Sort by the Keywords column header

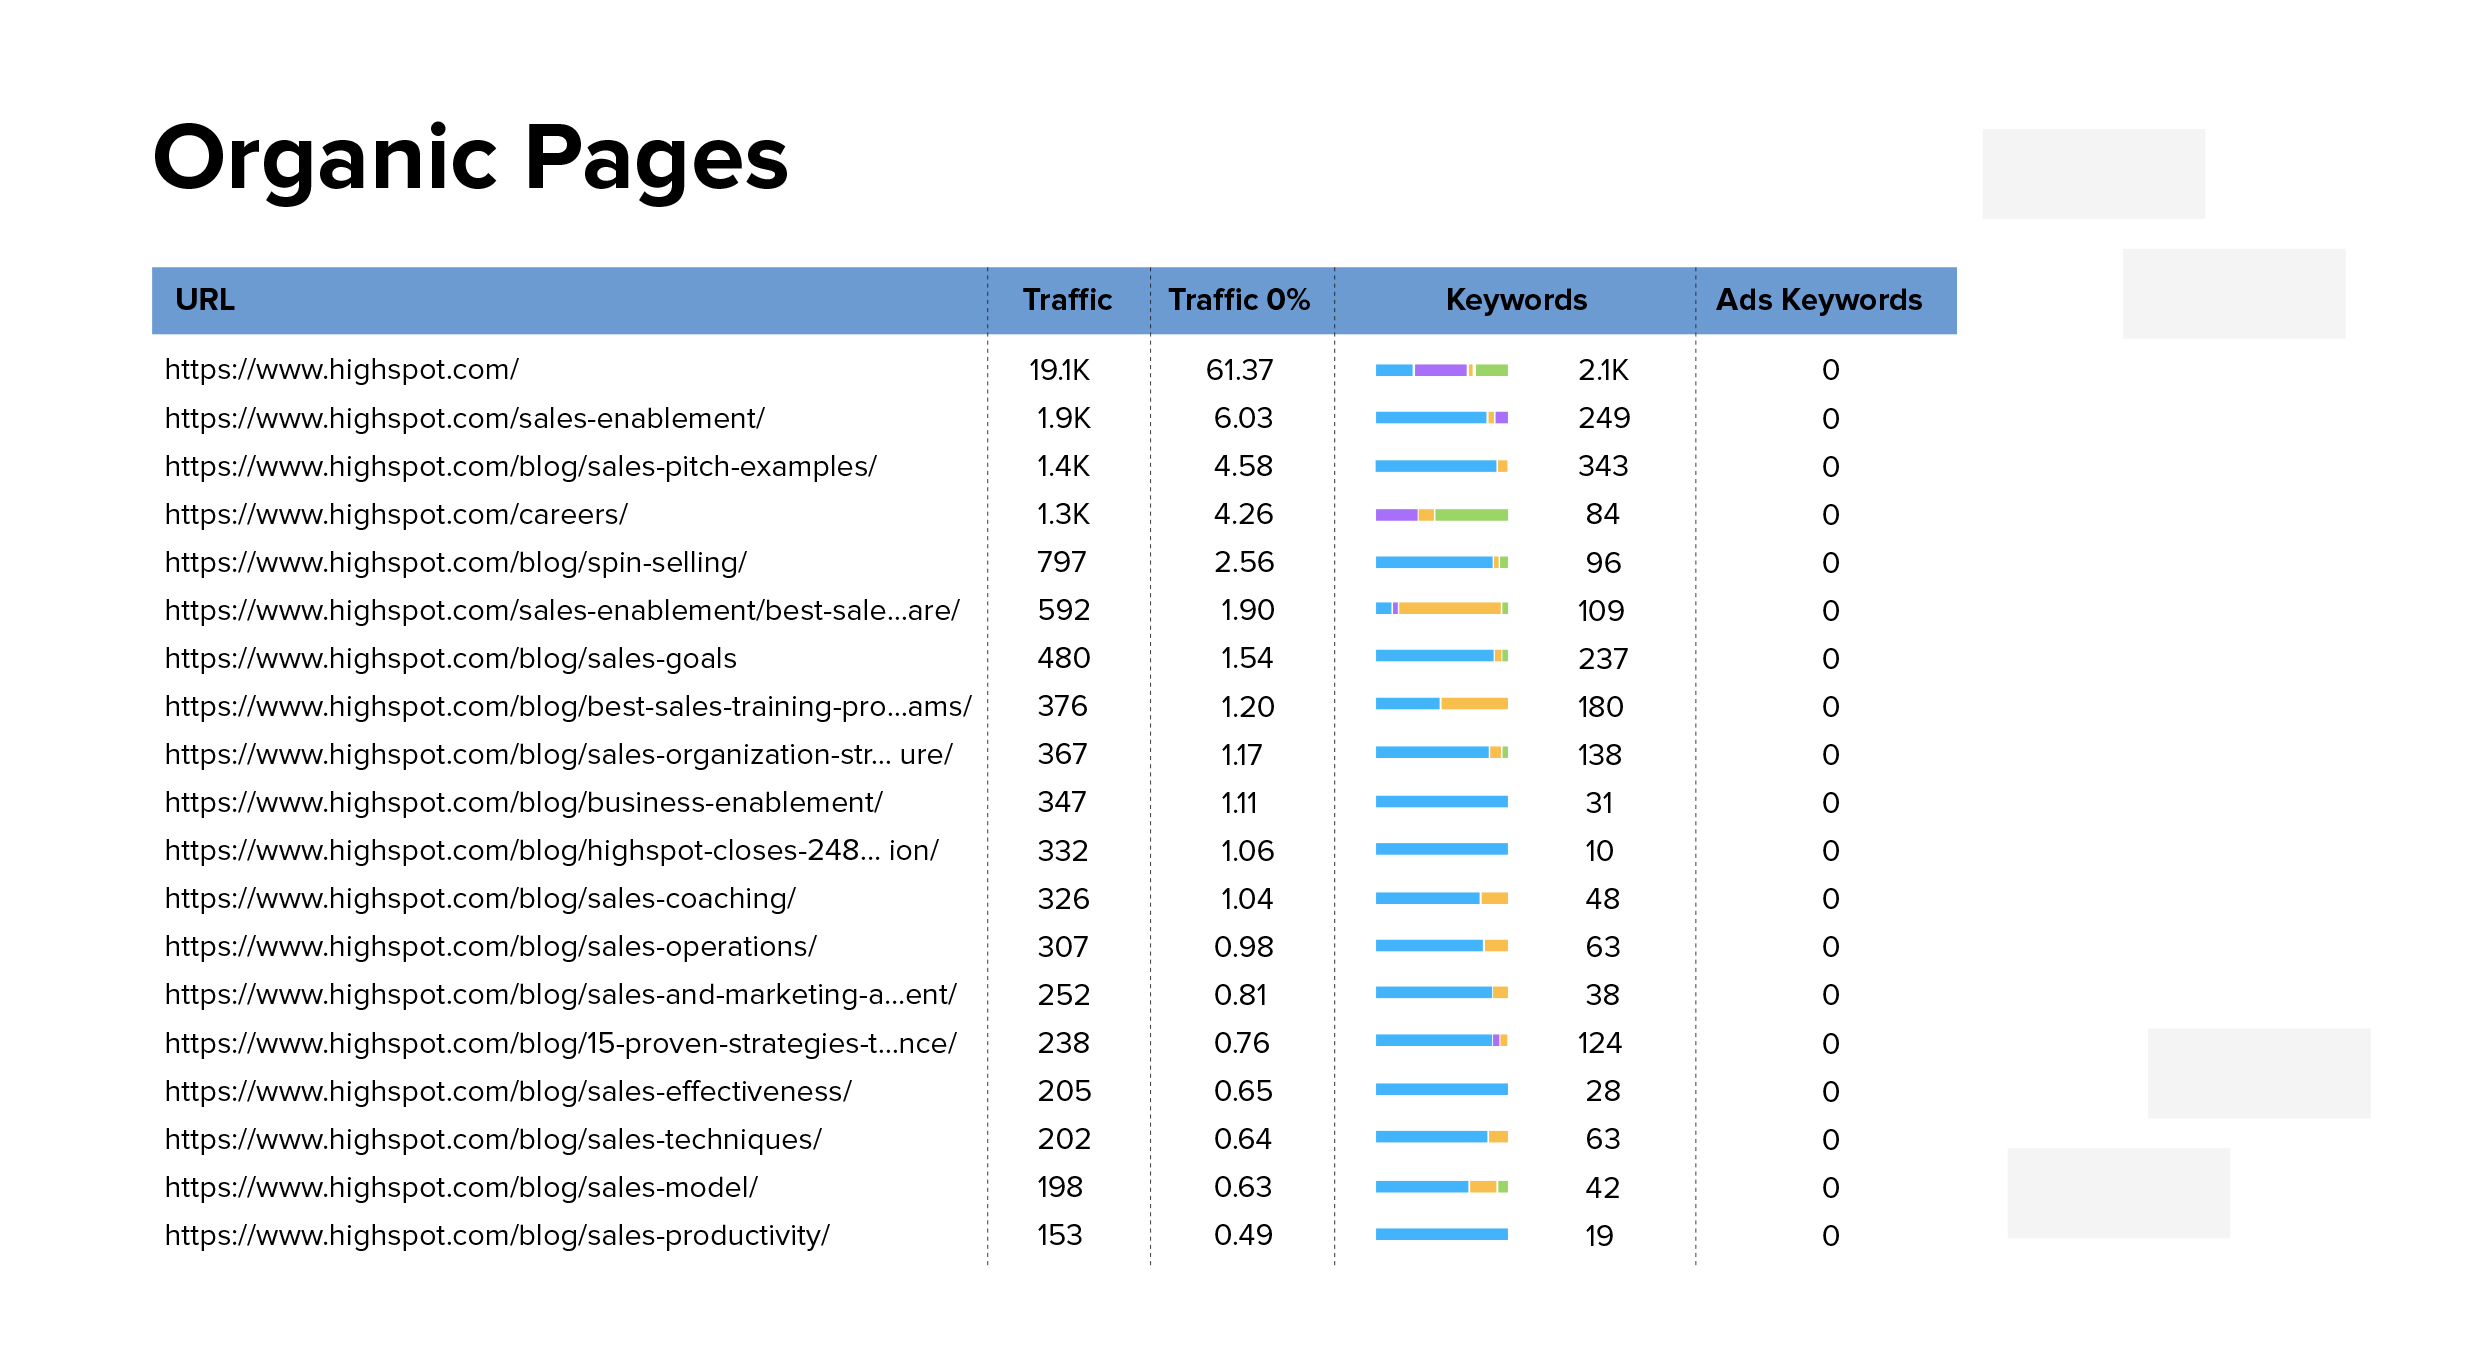click(x=1516, y=300)
